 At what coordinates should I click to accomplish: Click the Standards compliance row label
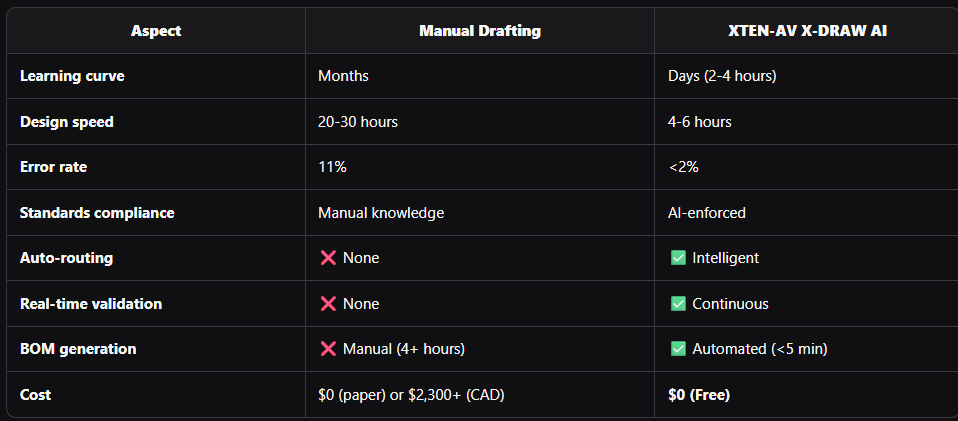click(x=97, y=212)
